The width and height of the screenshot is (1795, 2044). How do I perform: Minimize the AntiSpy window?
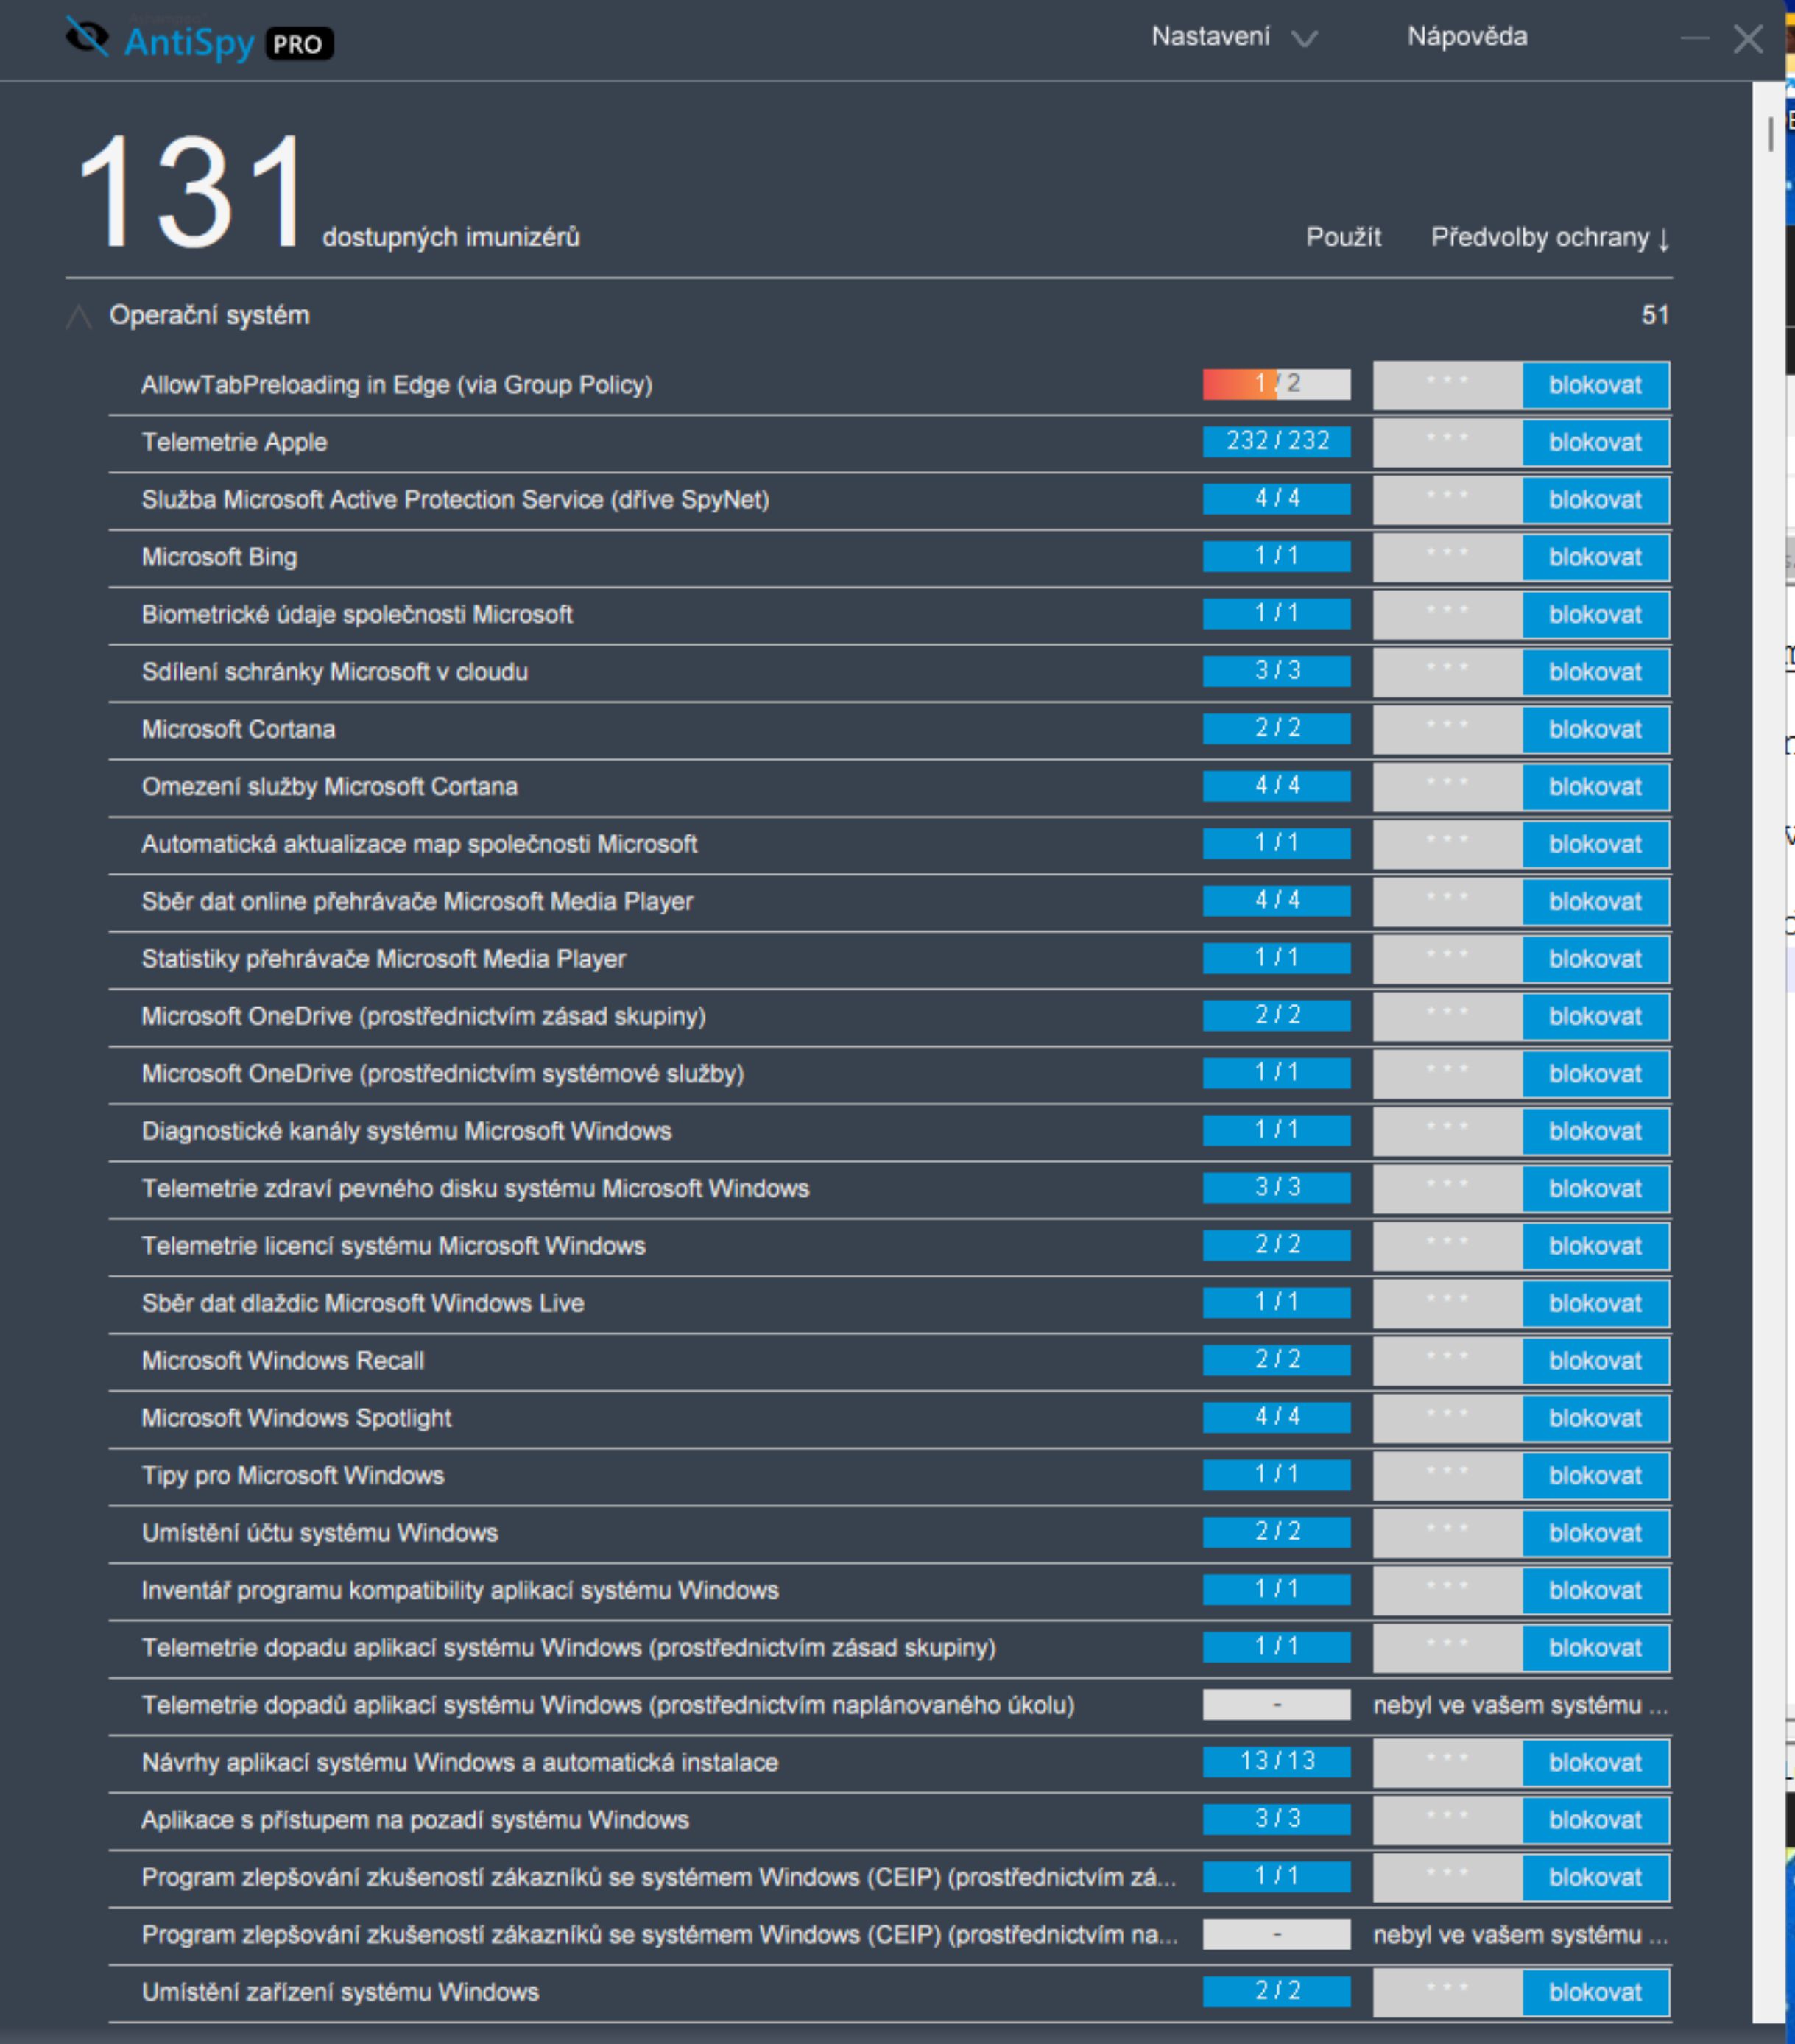1695,39
